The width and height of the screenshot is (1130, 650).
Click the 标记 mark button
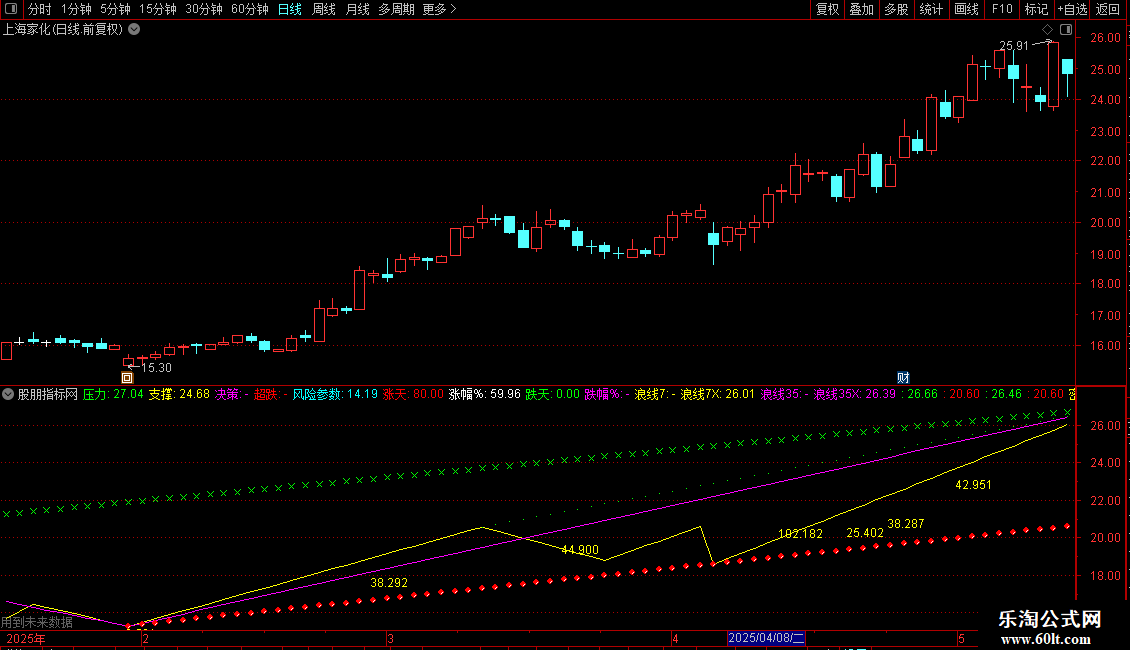tap(1036, 9)
